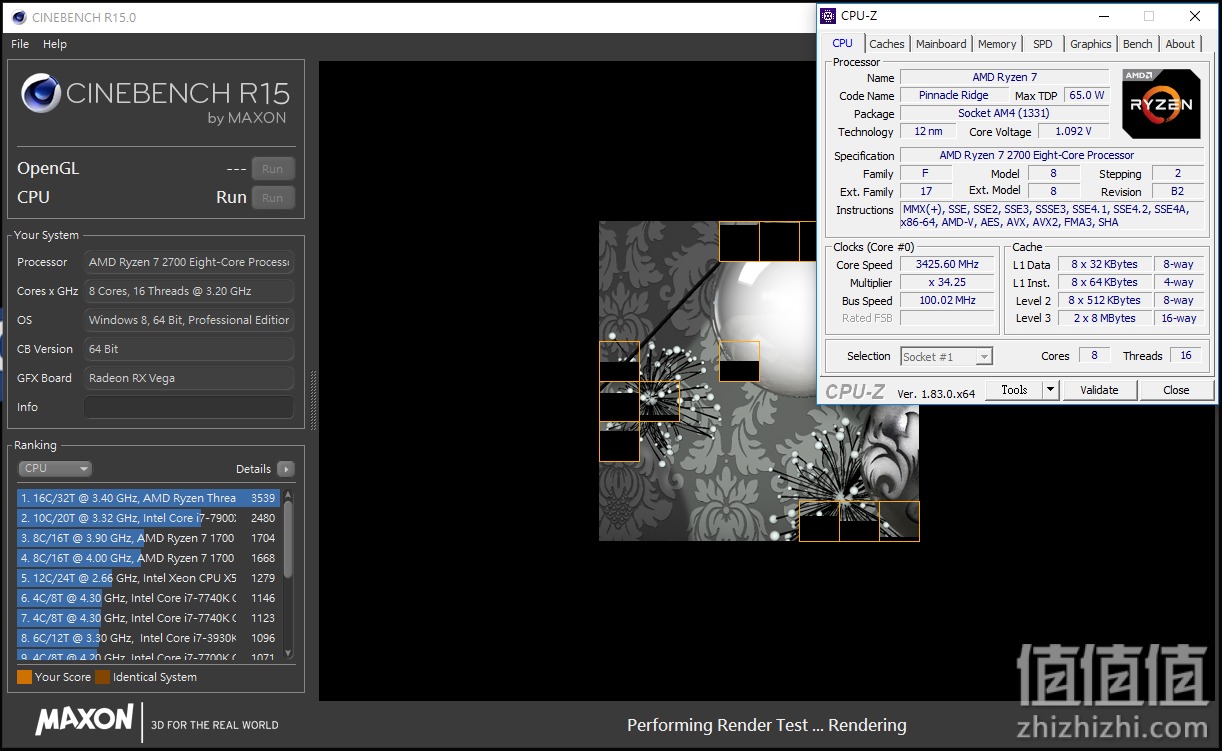Viewport: 1222px width, 752px height.
Task: Click the Tools button in CPU-Z
Action: (1014, 390)
